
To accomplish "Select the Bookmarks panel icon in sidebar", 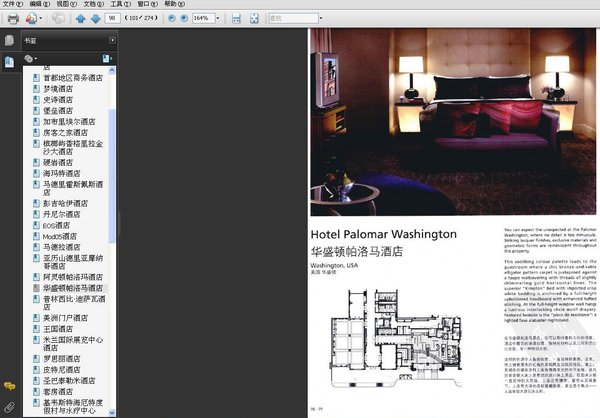I will (9, 61).
